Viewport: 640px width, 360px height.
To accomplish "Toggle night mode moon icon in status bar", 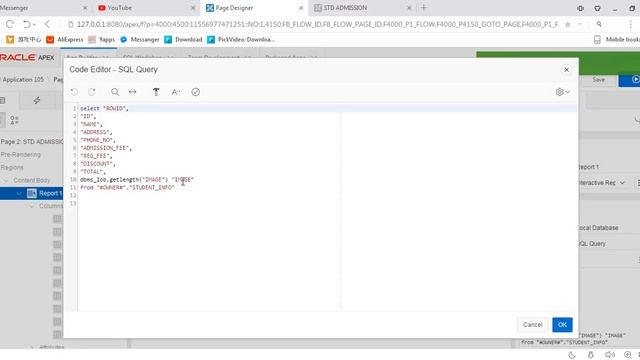I will [x=572, y=355].
